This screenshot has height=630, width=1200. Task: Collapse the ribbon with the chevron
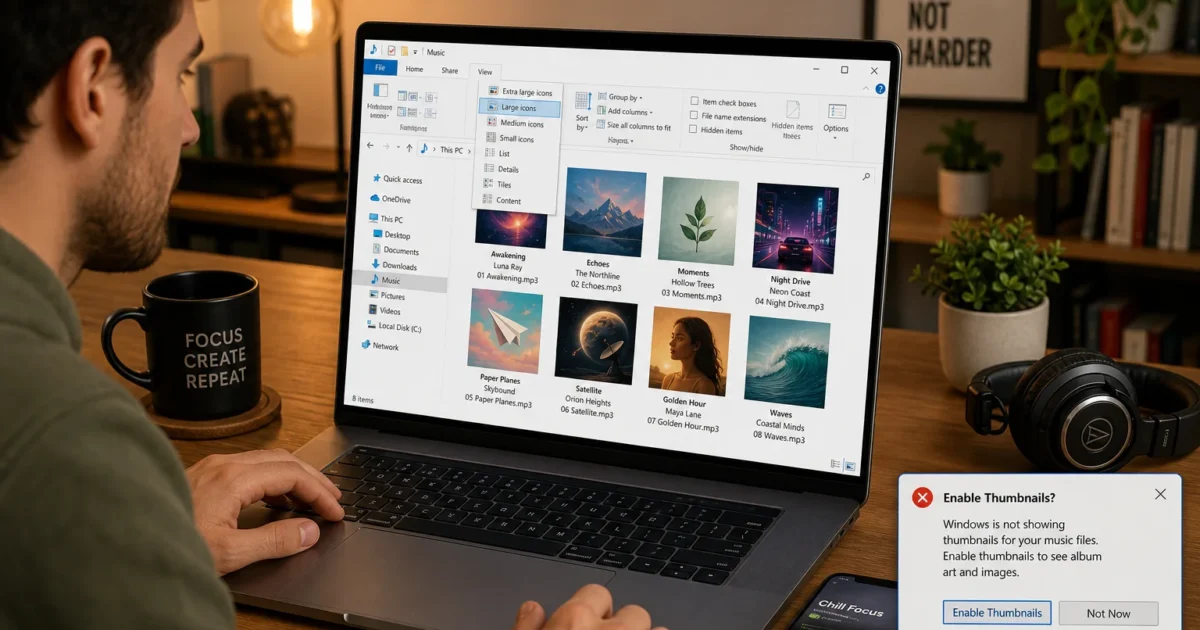click(866, 88)
